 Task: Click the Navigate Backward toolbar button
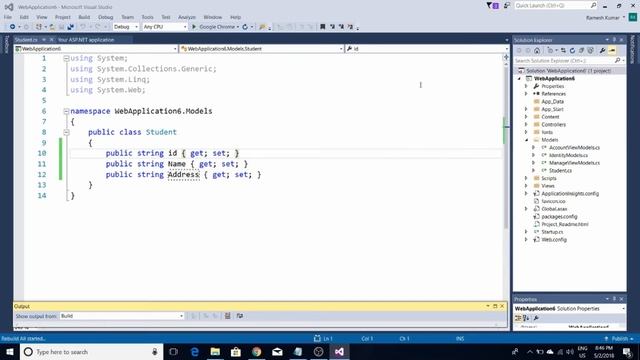coord(13,27)
